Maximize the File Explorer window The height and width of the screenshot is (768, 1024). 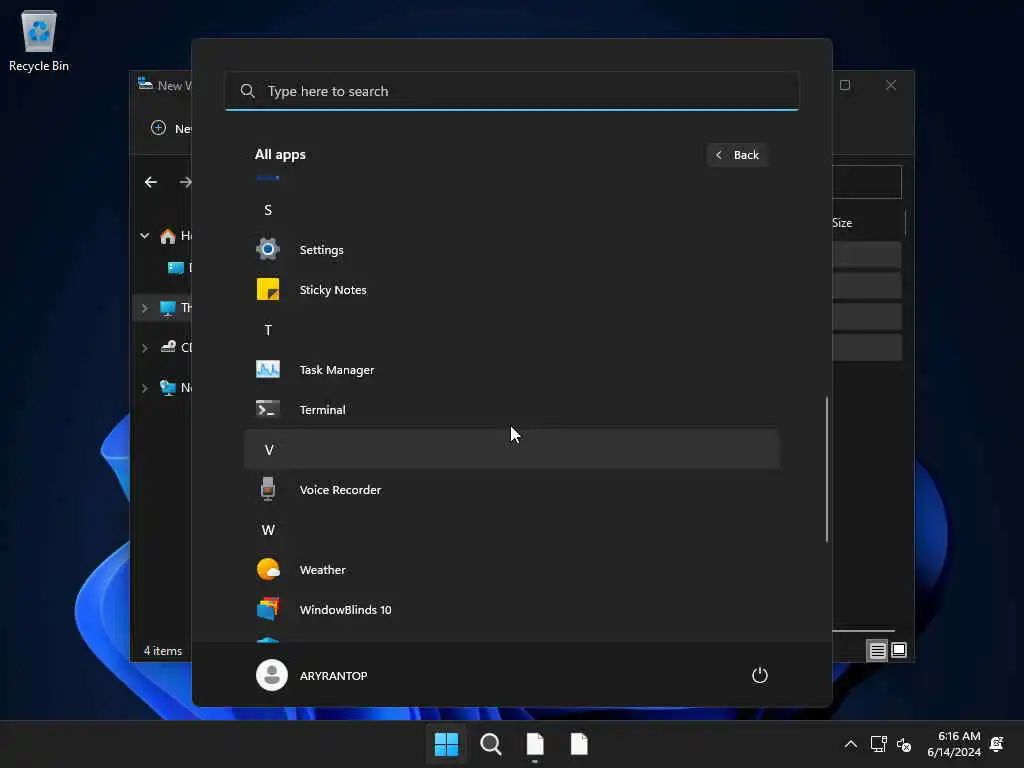tap(844, 85)
